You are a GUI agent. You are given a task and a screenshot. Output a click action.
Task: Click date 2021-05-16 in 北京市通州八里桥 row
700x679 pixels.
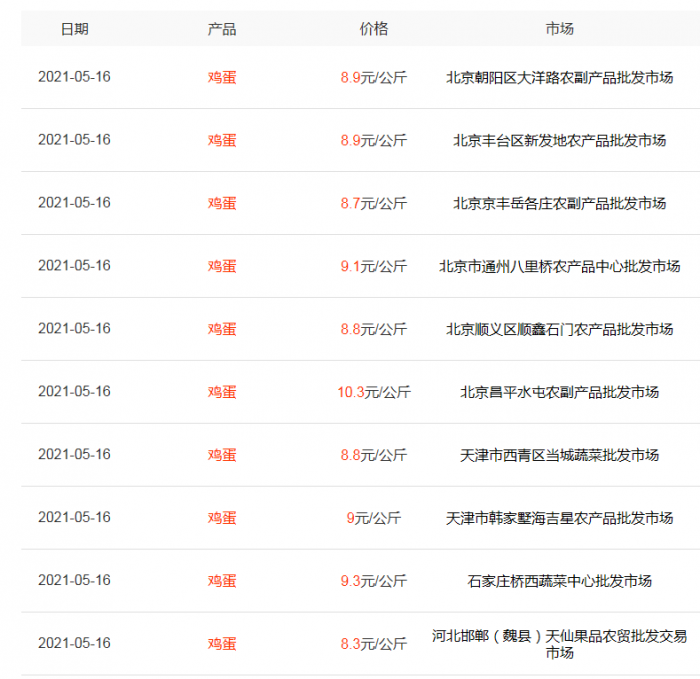(74, 266)
